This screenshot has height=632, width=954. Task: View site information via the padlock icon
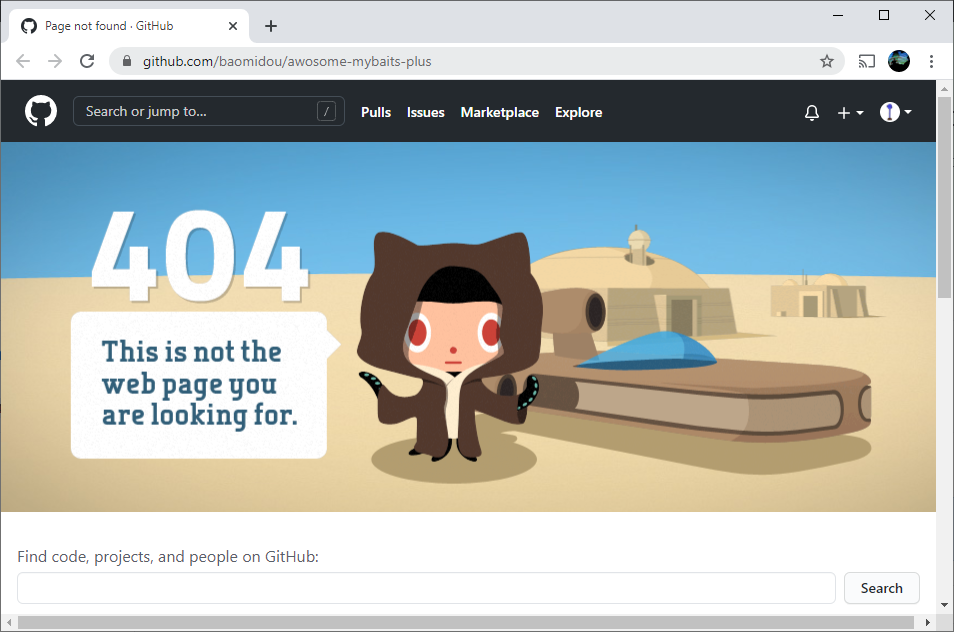(x=126, y=61)
